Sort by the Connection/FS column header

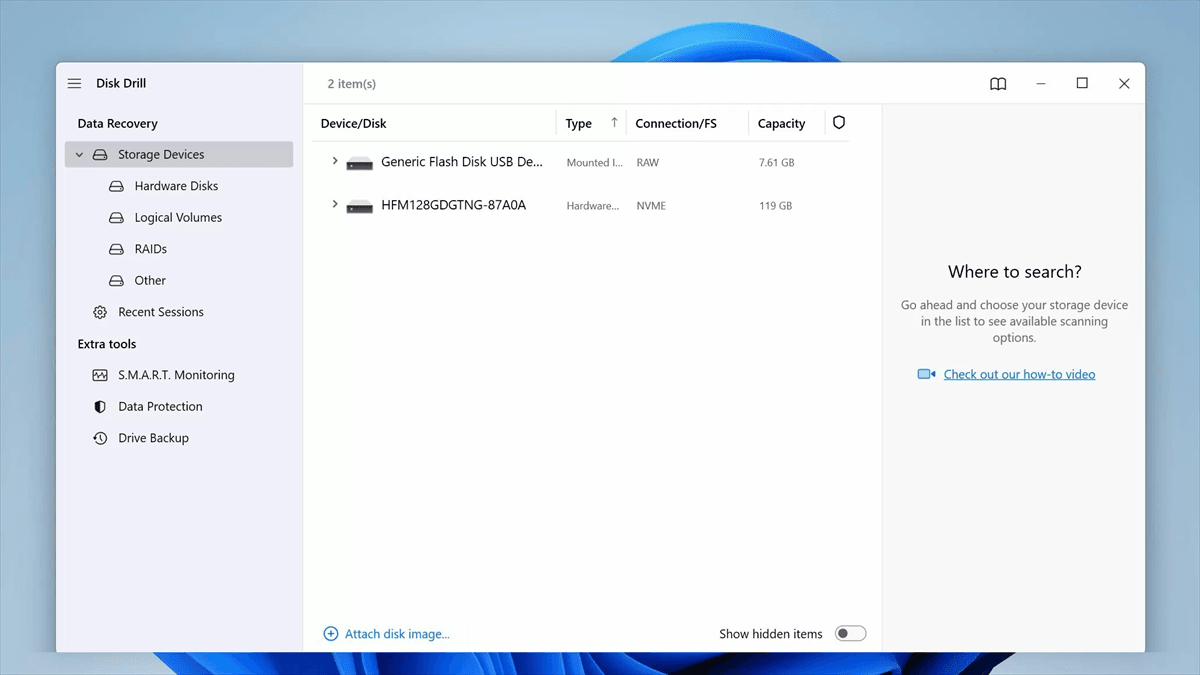(676, 124)
